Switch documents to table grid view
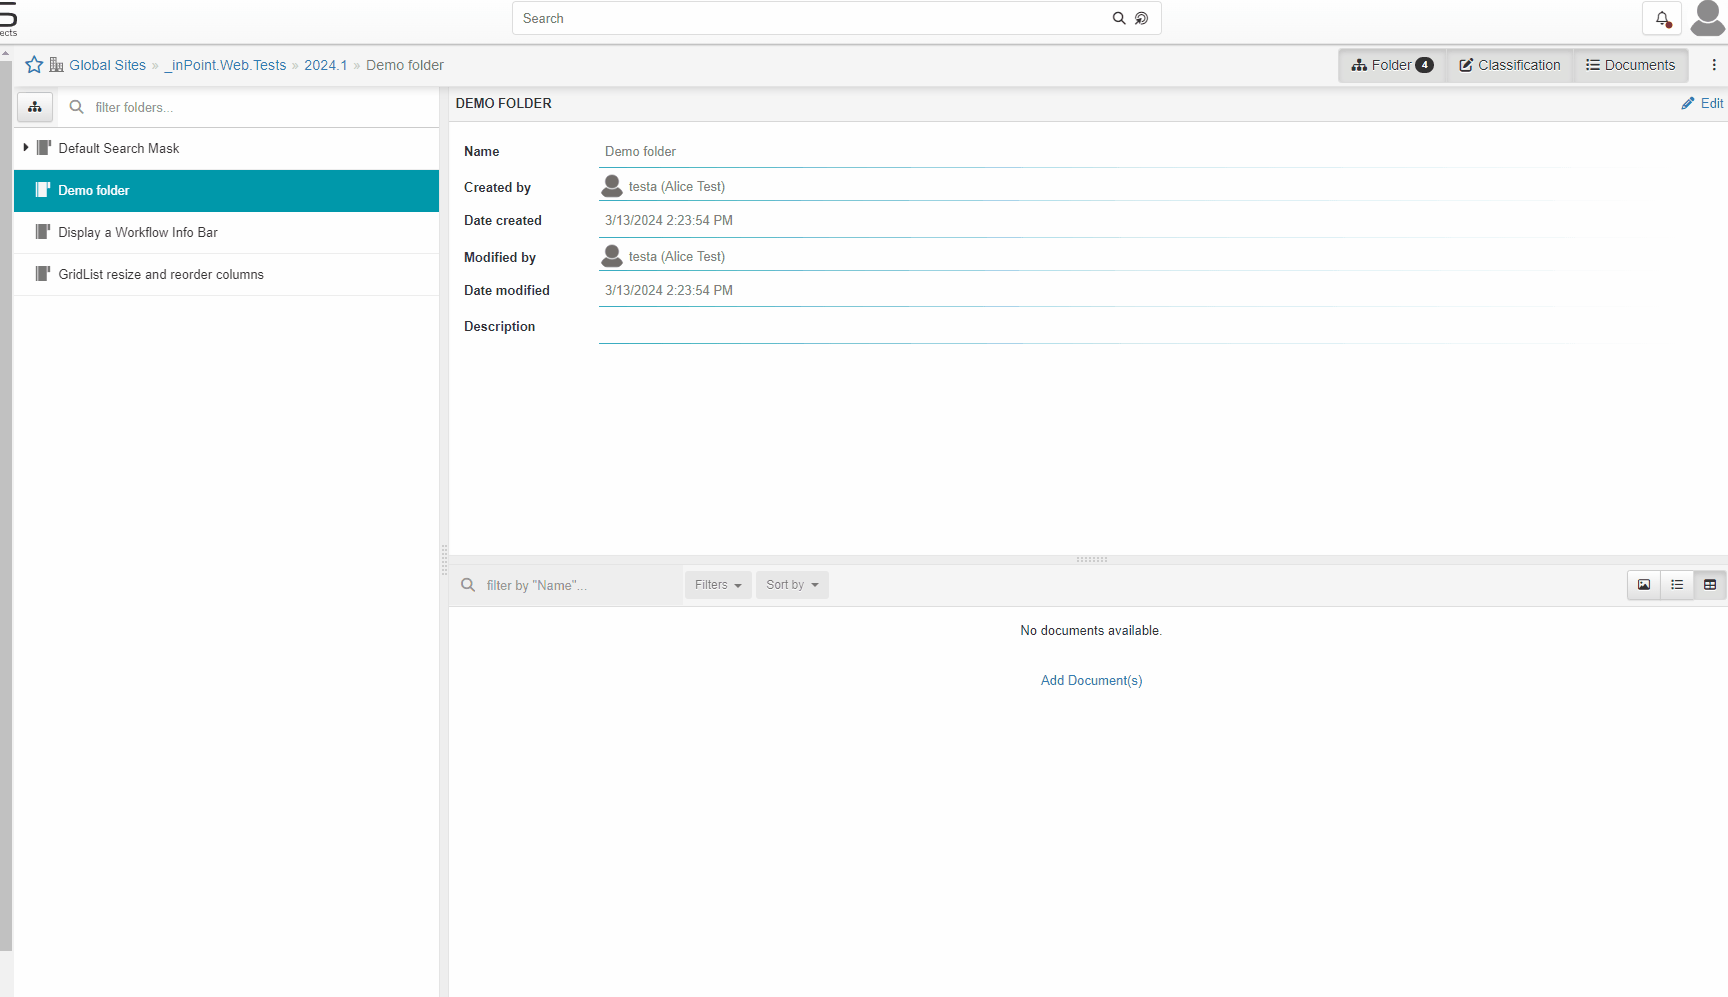The height and width of the screenshot is (997, 1728). (1710, 585)
